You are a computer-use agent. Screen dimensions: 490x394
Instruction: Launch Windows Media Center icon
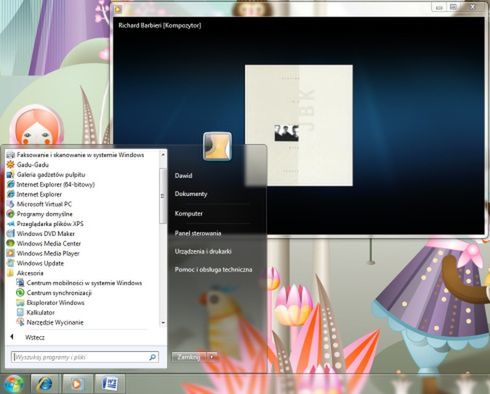pos(11,243)
